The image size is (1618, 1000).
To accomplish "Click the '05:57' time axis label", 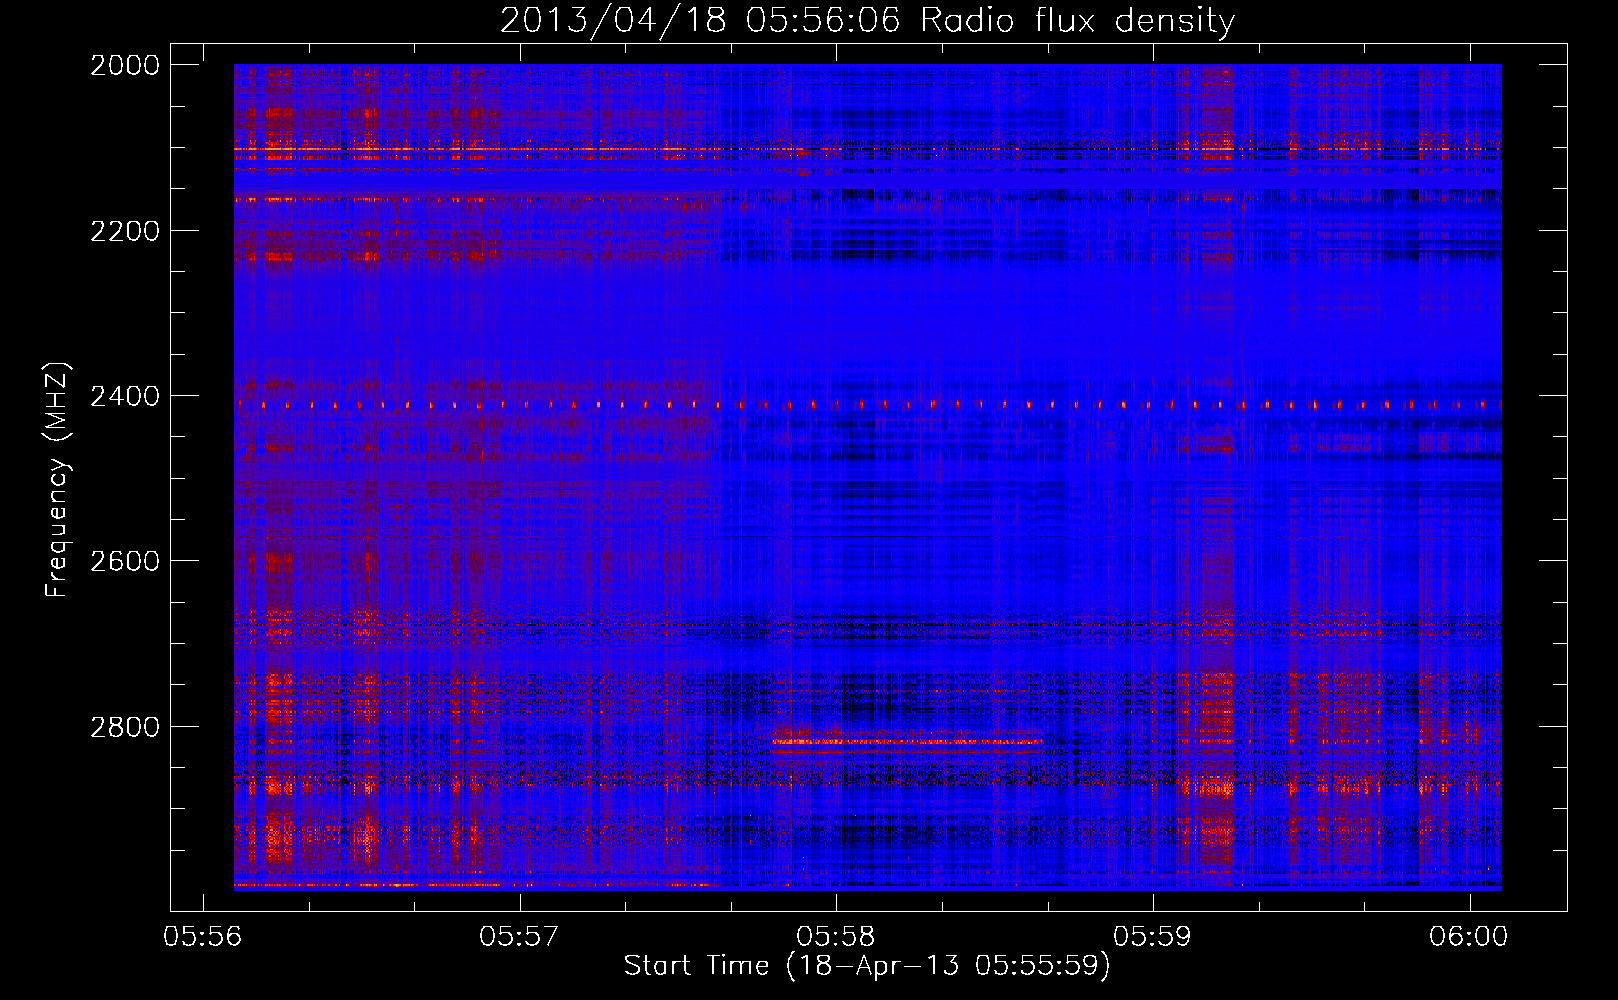I will coord(520,936).
